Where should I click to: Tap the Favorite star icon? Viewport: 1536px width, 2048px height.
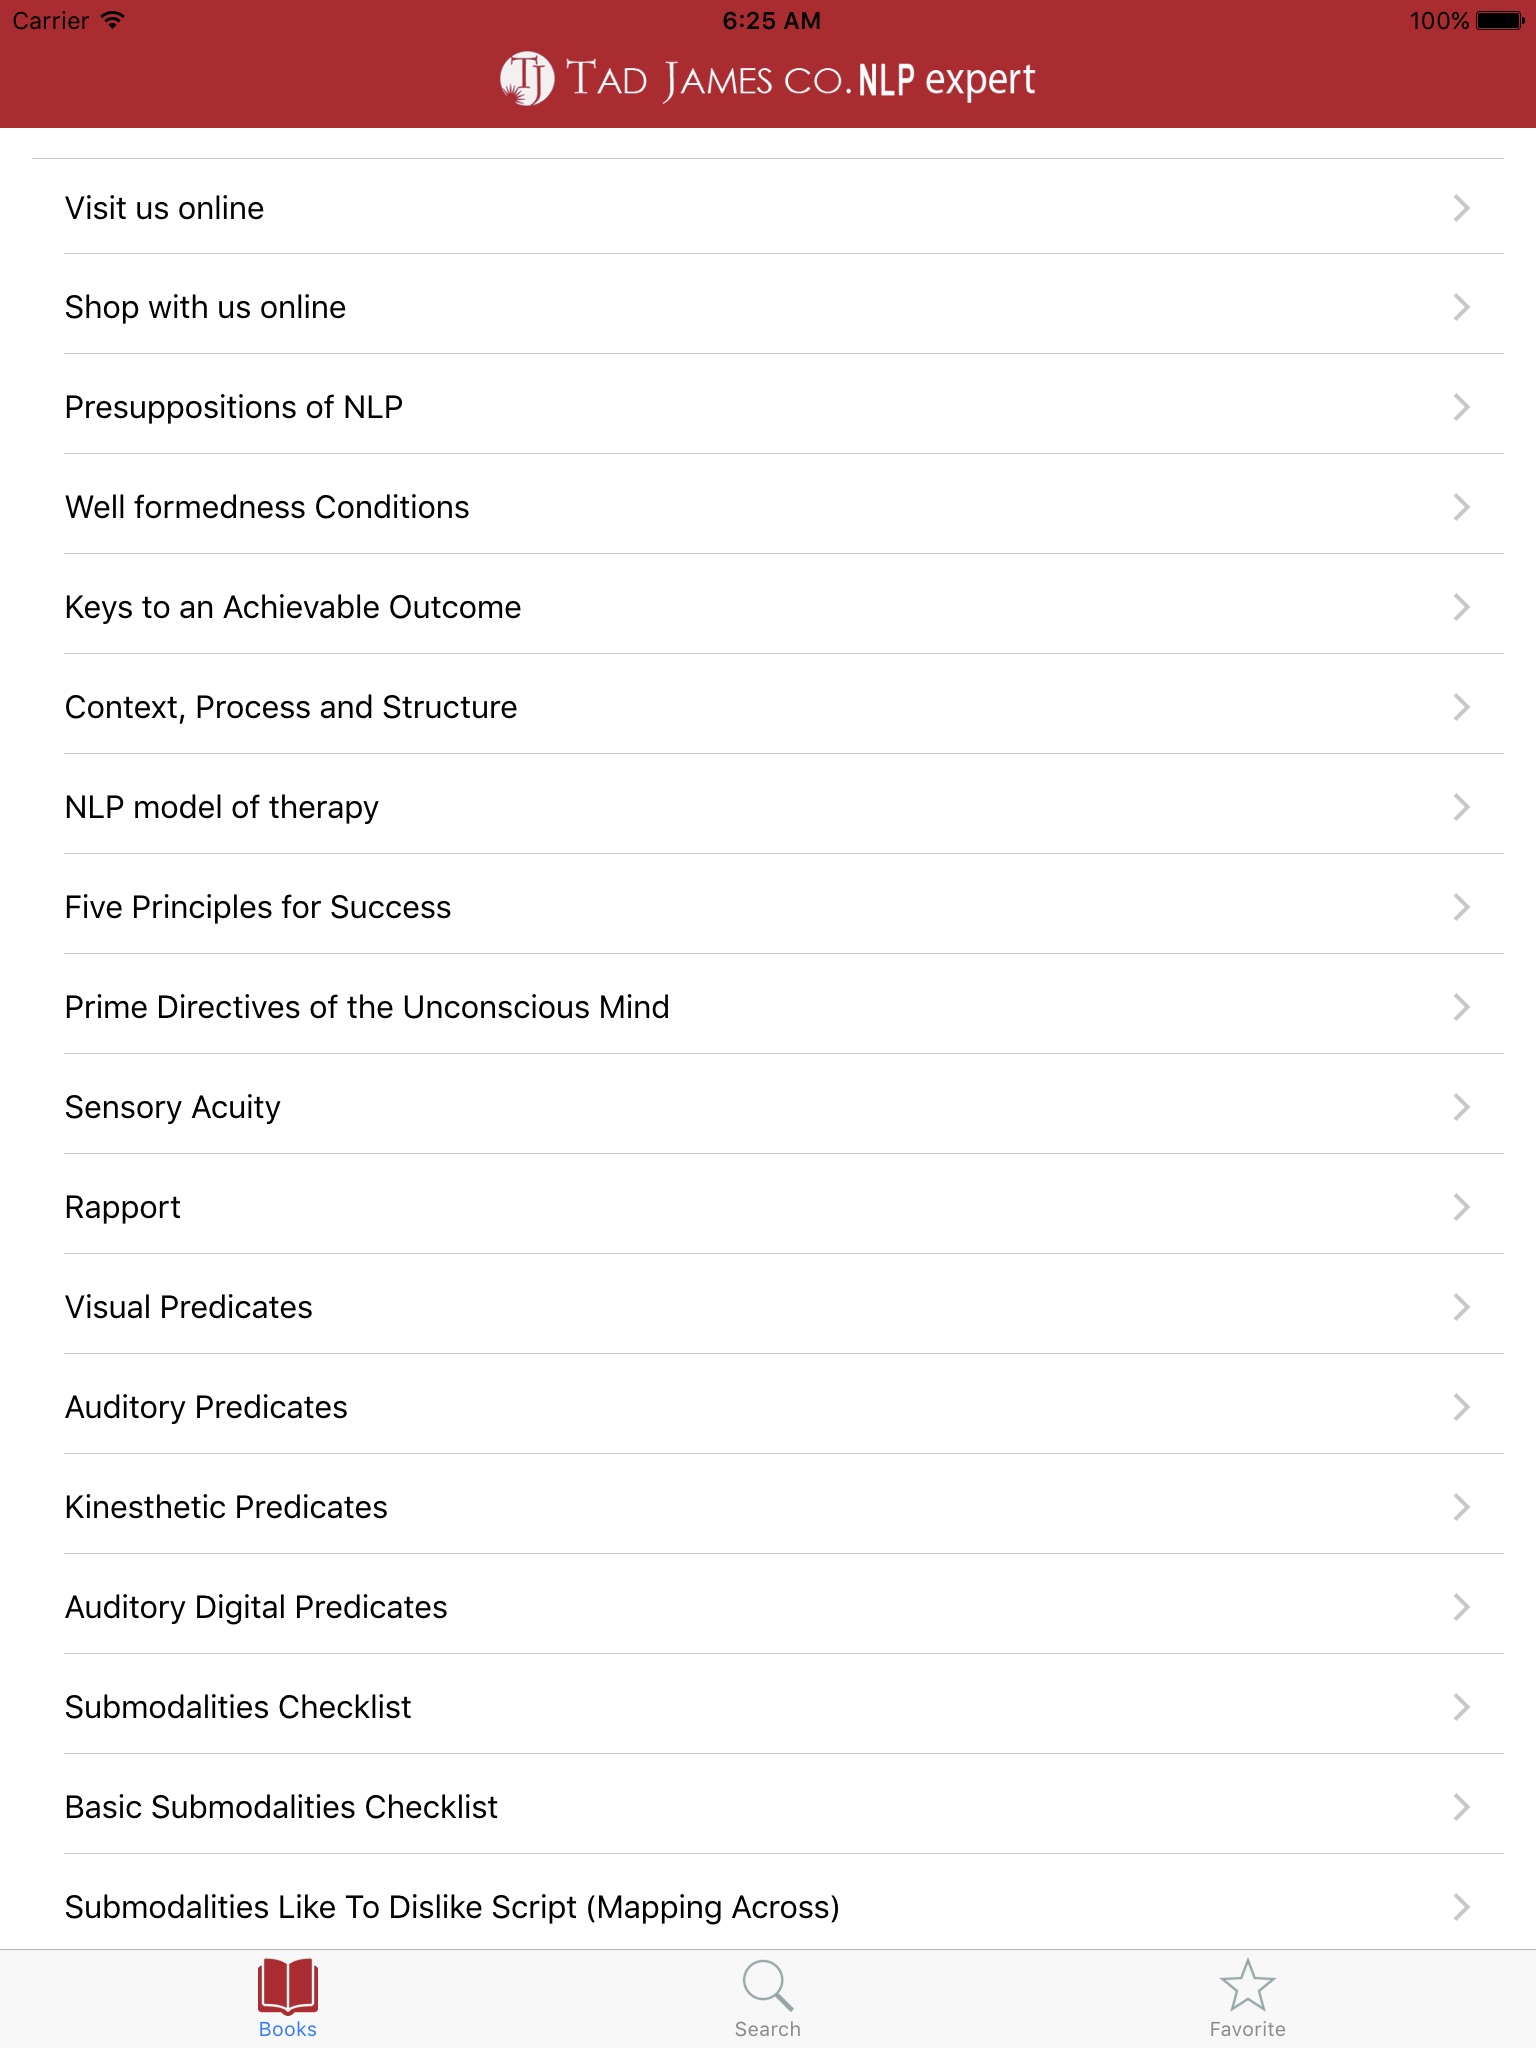point(1247,1987)
